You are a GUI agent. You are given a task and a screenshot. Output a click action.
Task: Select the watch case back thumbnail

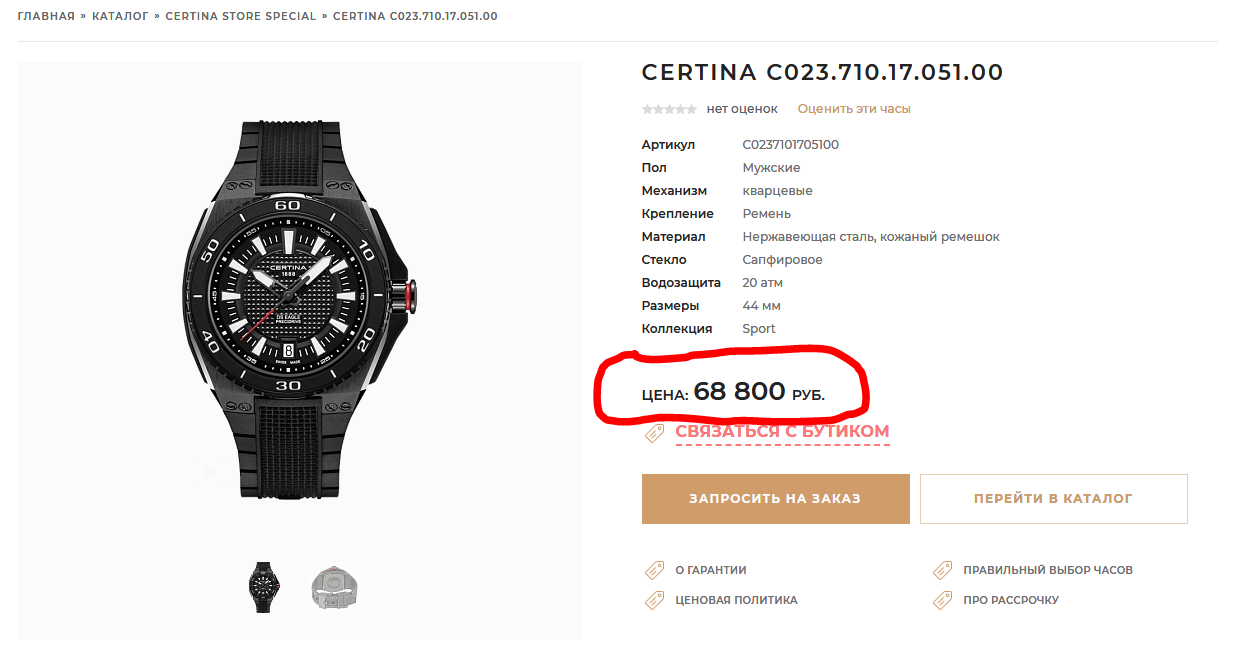tap(334, 587)
